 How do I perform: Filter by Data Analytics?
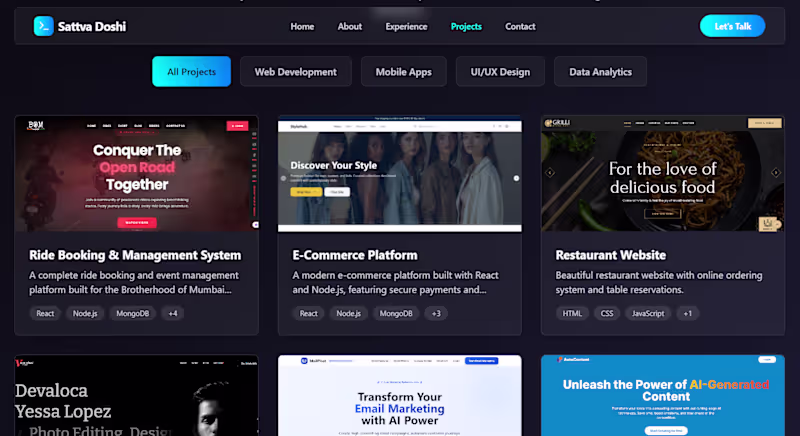click(x=600, y=72)
